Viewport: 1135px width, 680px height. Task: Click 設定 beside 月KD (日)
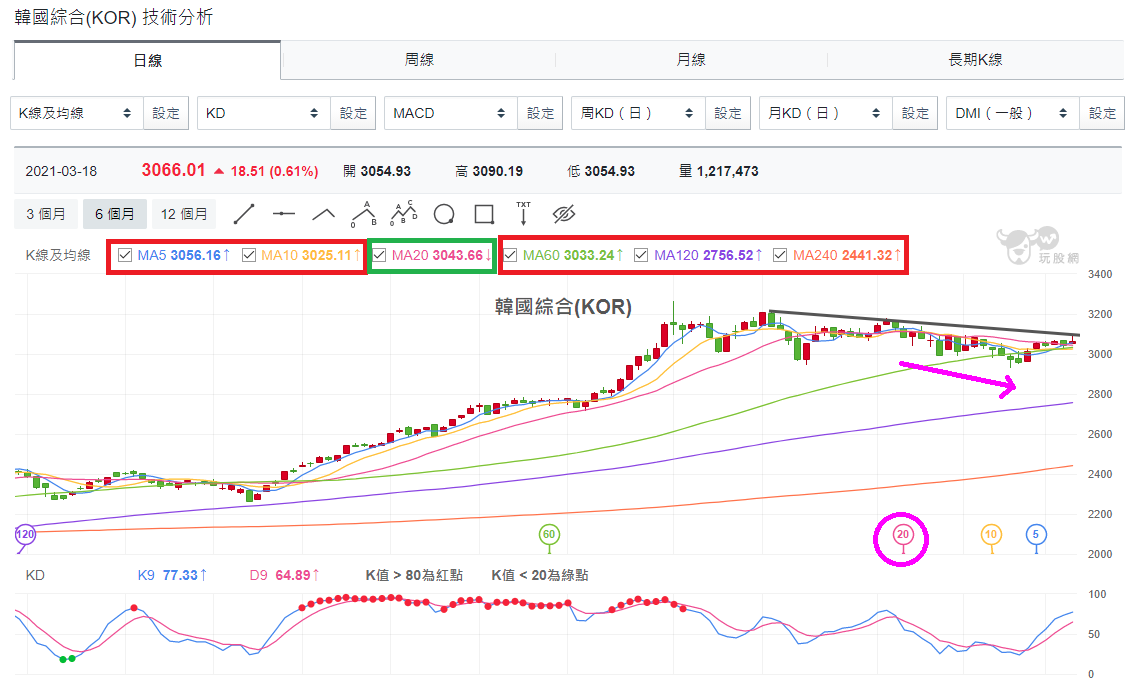click(x=915, y=113)
